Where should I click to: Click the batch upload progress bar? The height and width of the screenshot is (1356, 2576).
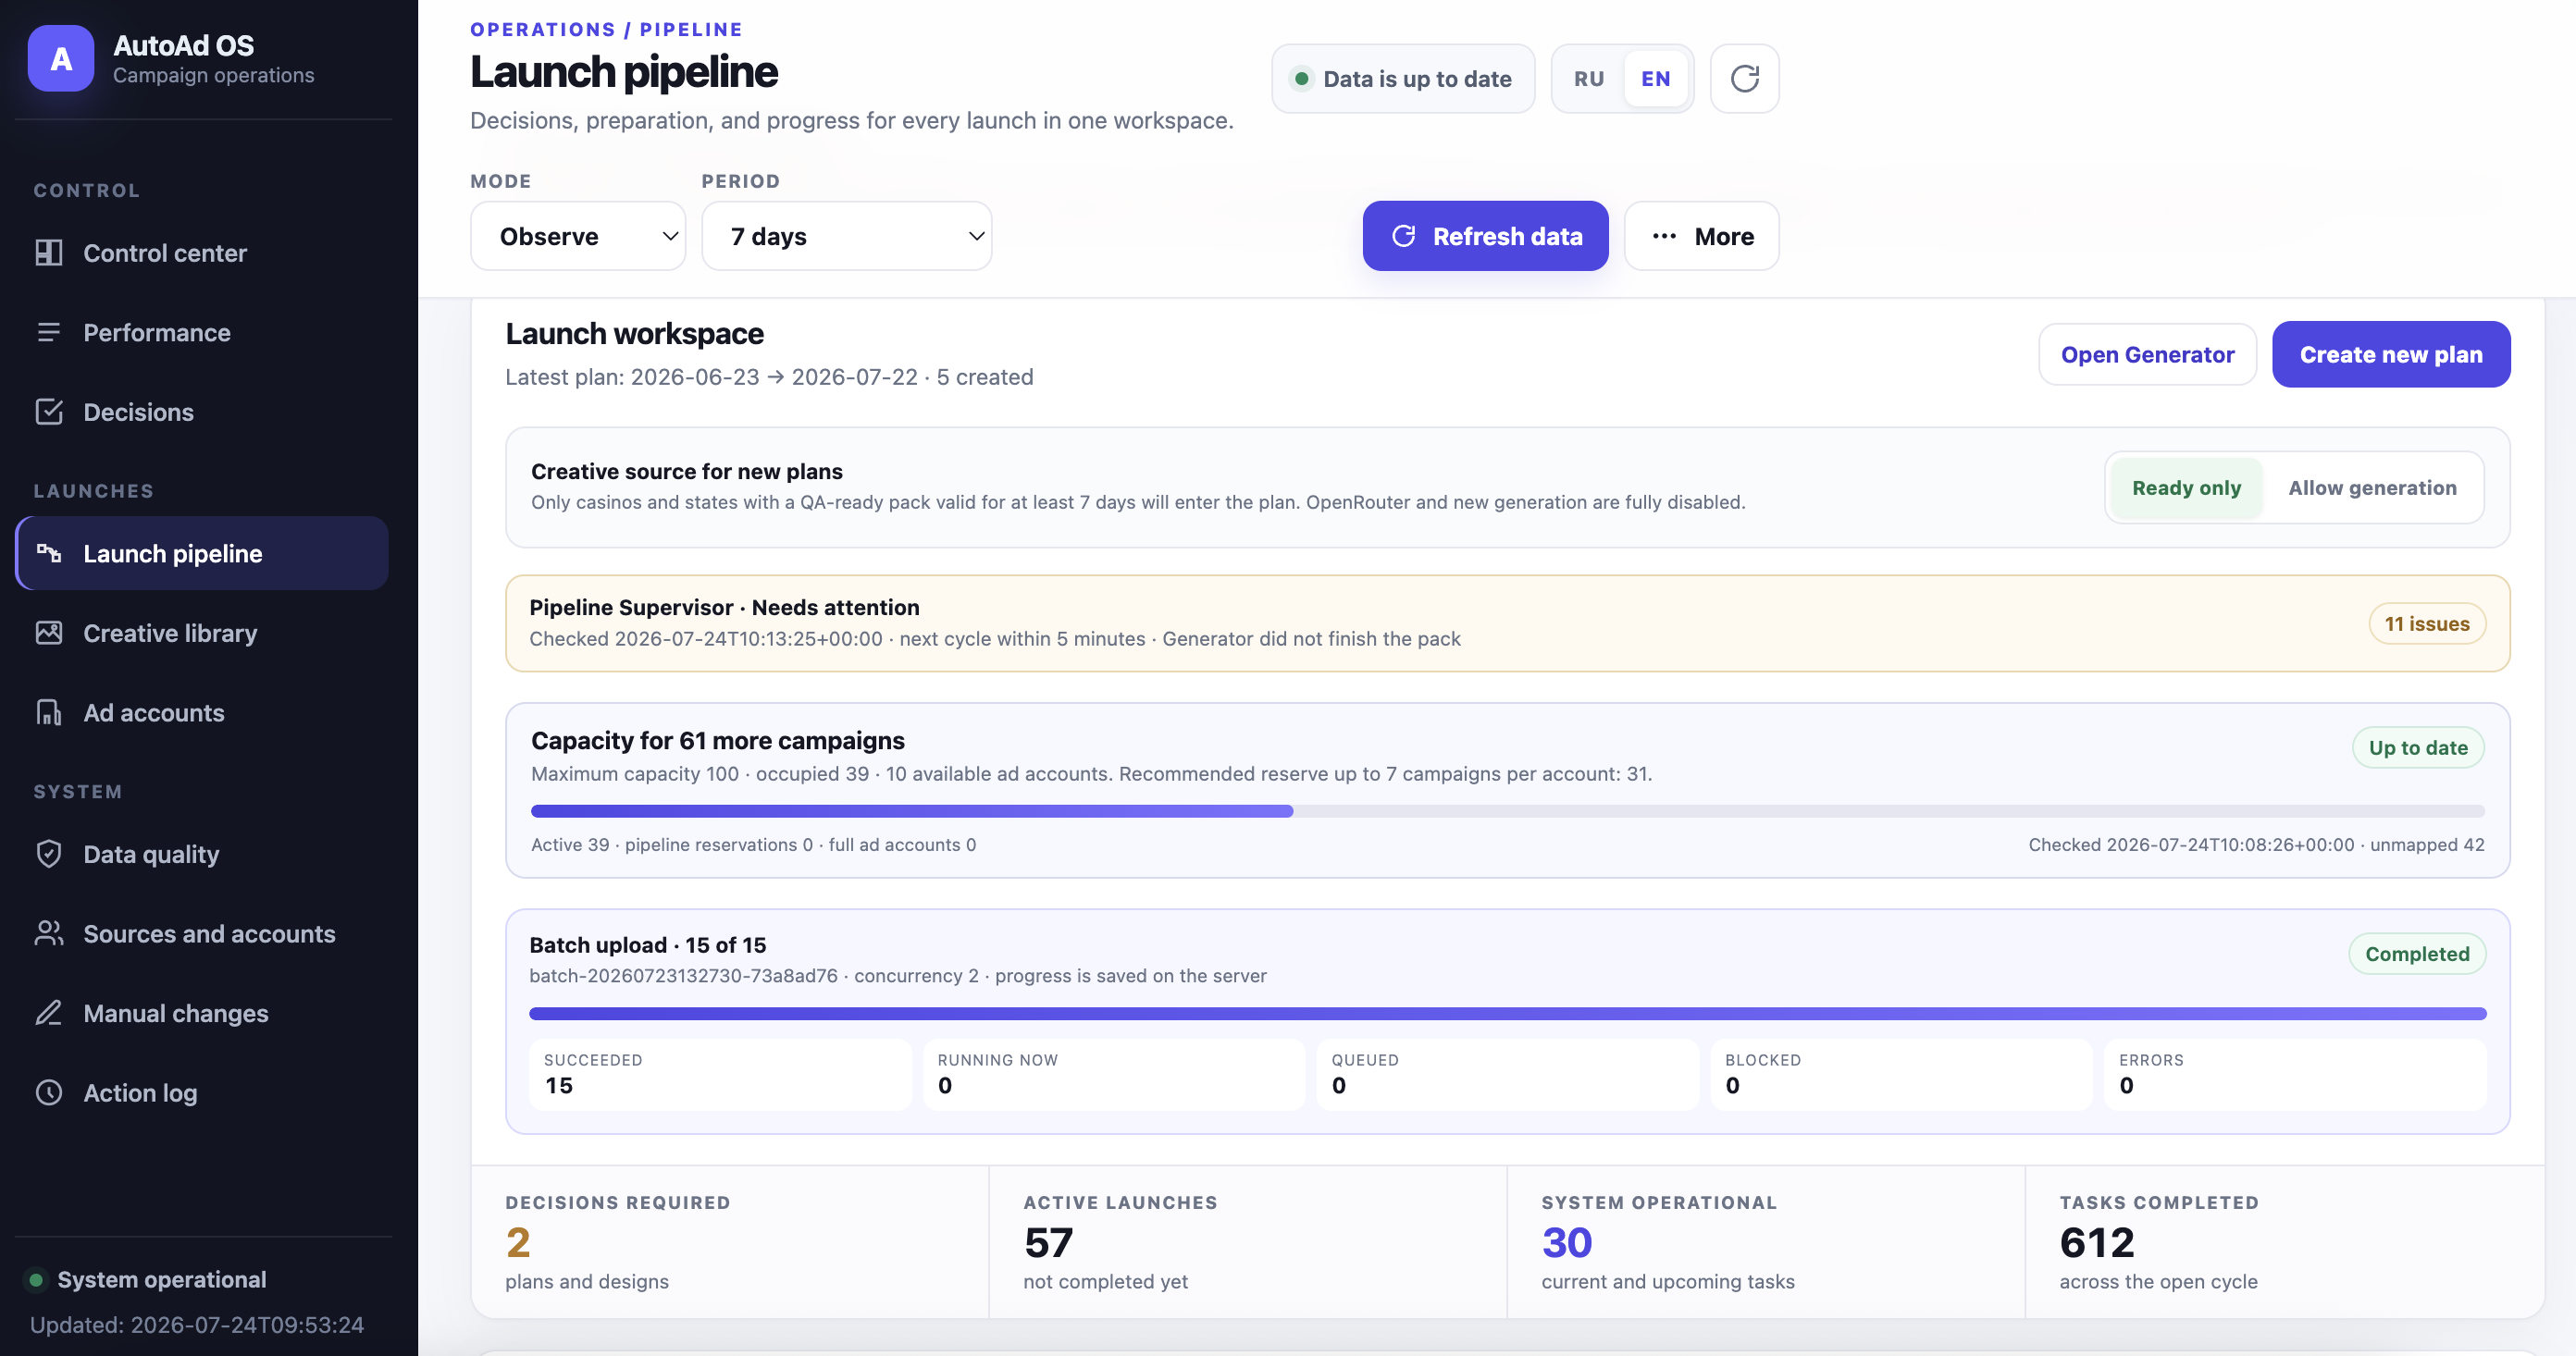pyautogui.click(x=1507, y=1014)
